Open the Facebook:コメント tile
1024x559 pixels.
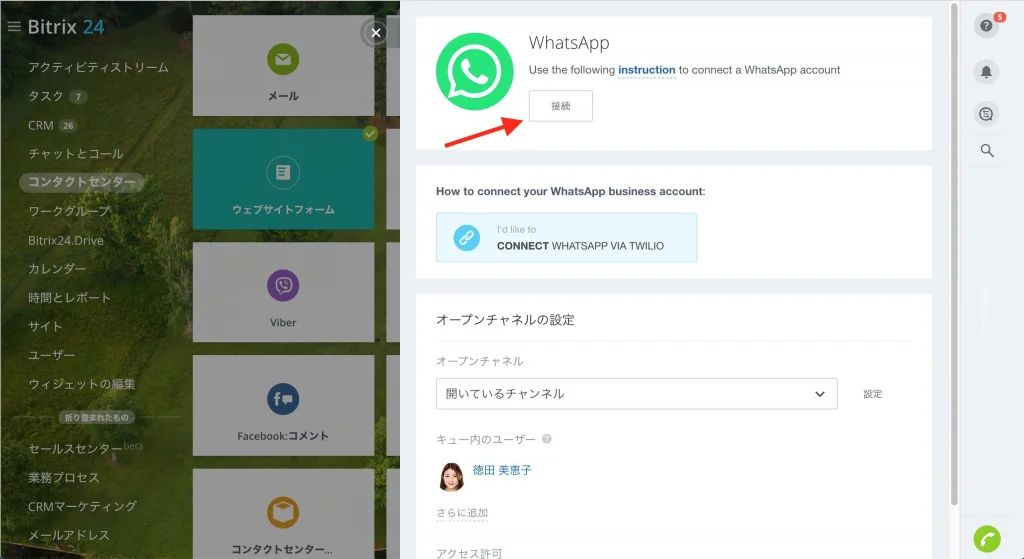pyautogui.click(x=283, y=405)
